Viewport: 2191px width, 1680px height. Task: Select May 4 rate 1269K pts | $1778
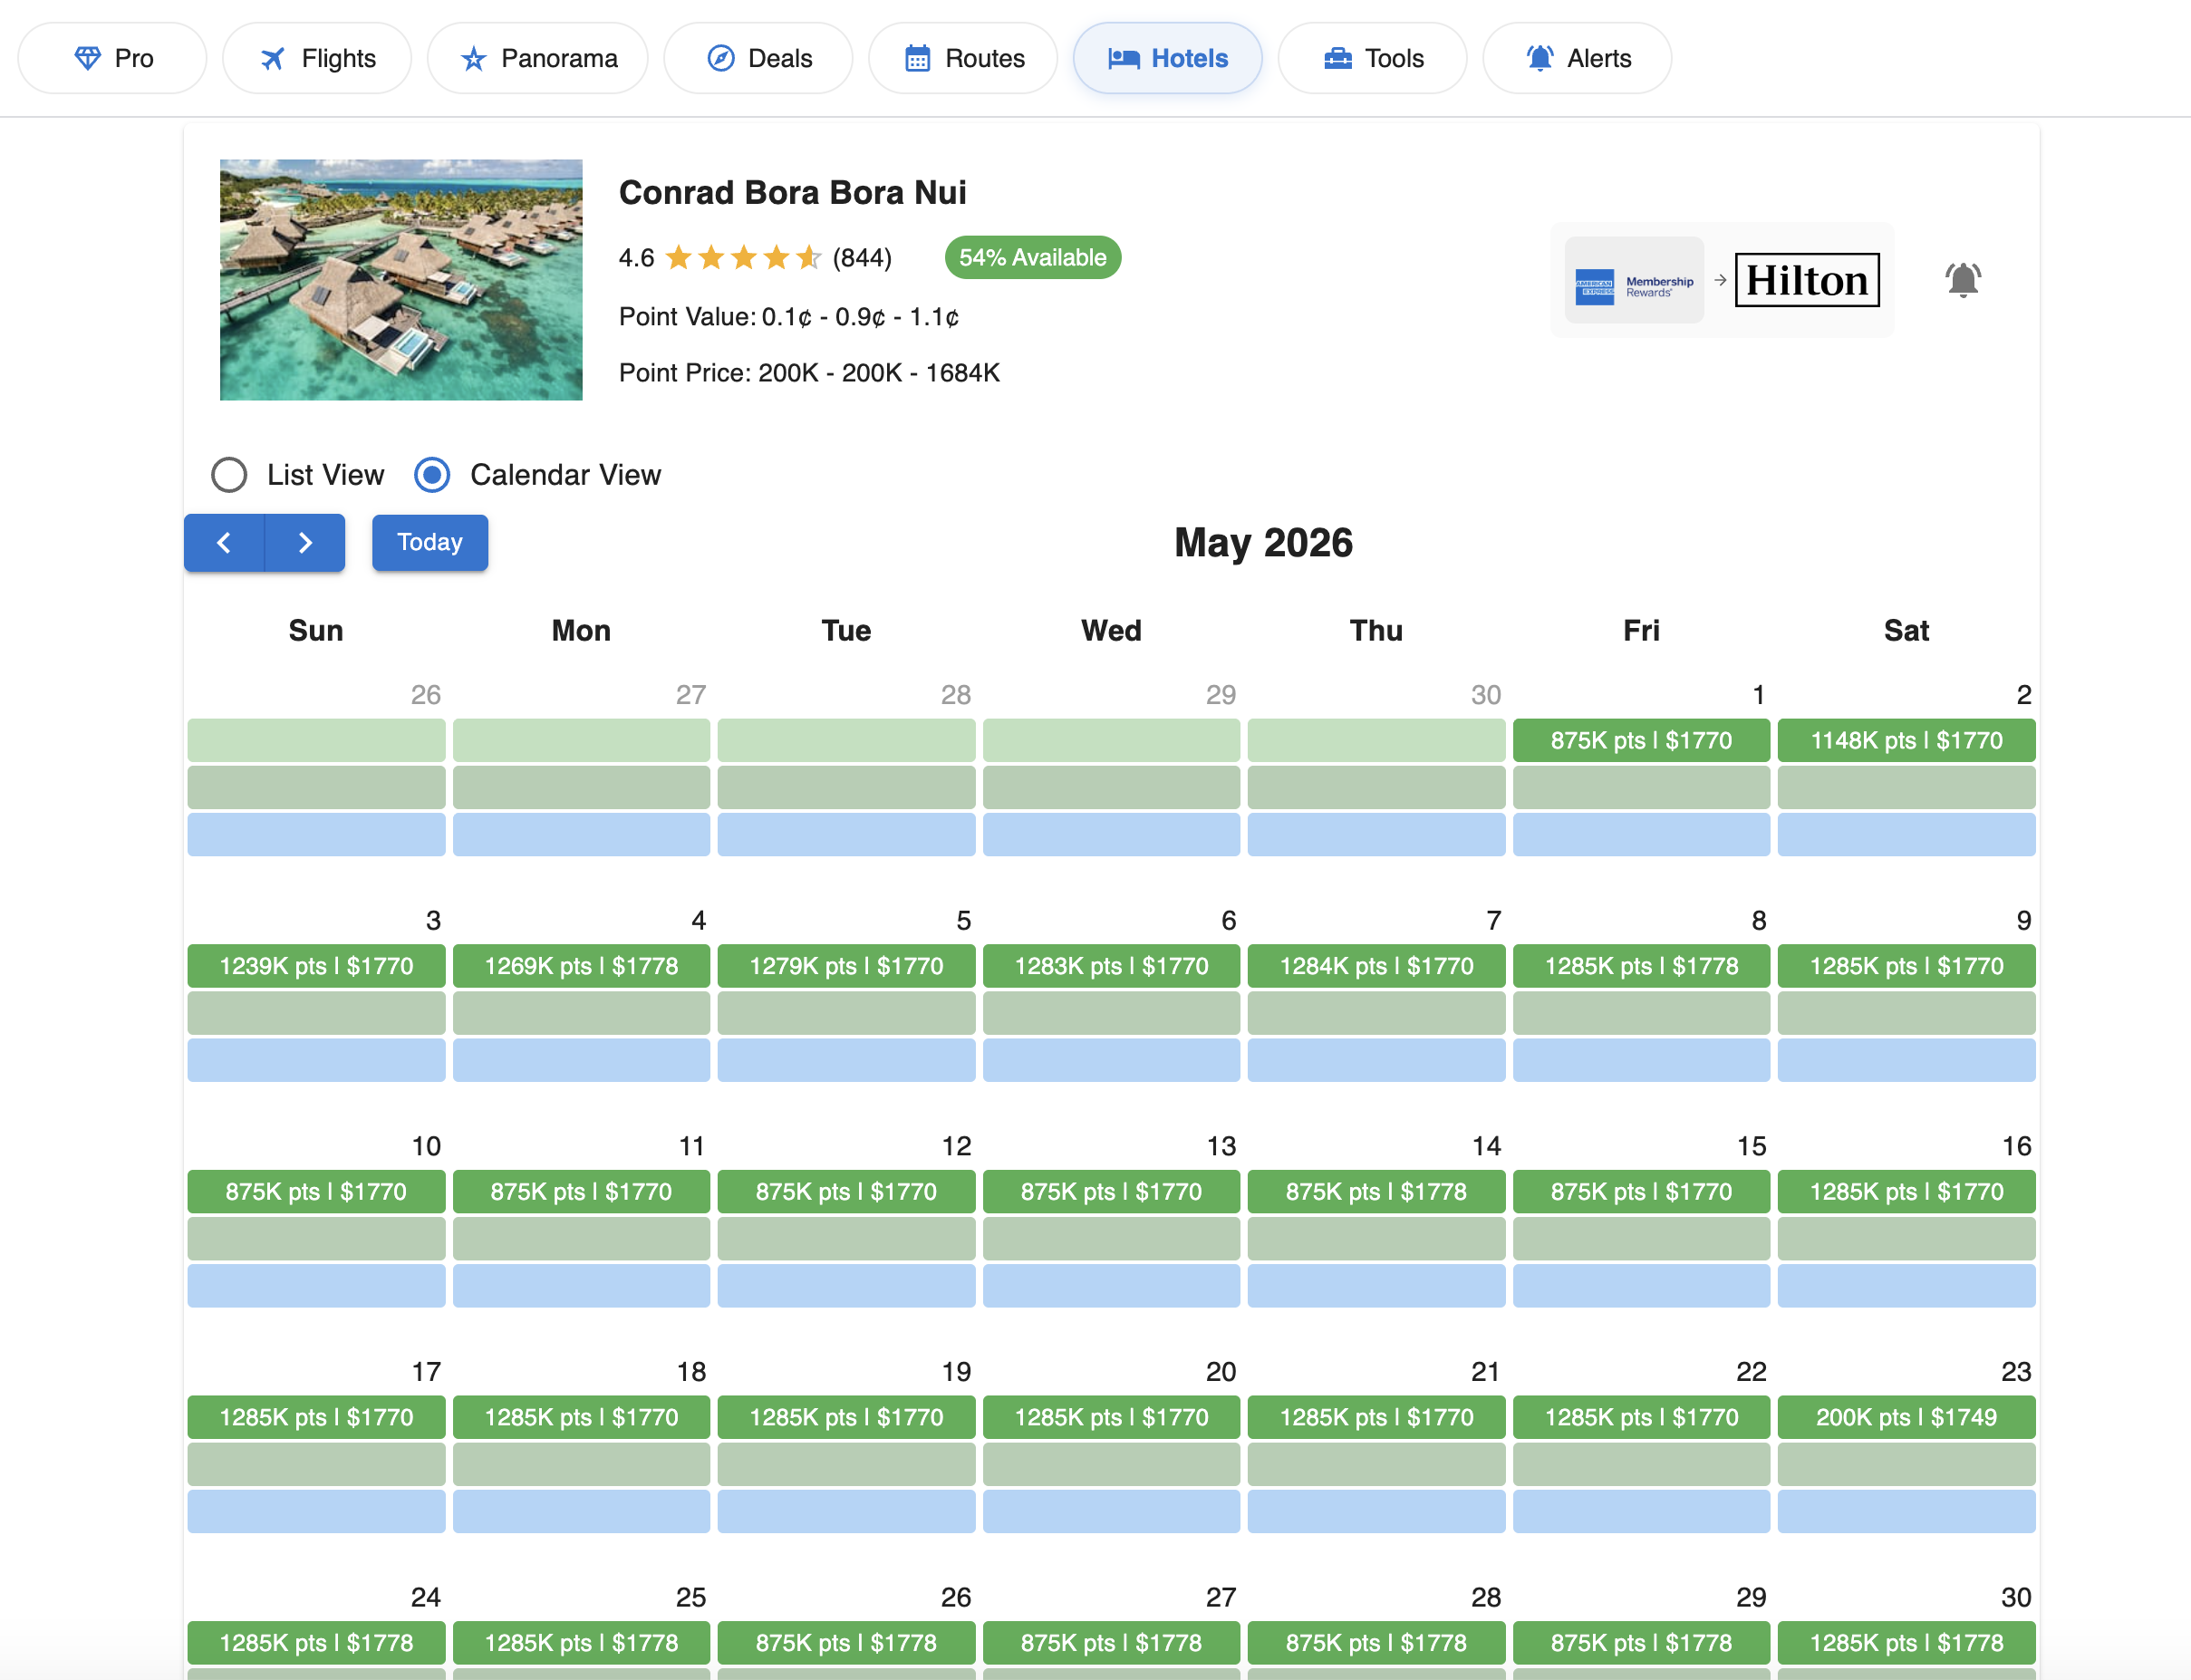click(581, 966)
